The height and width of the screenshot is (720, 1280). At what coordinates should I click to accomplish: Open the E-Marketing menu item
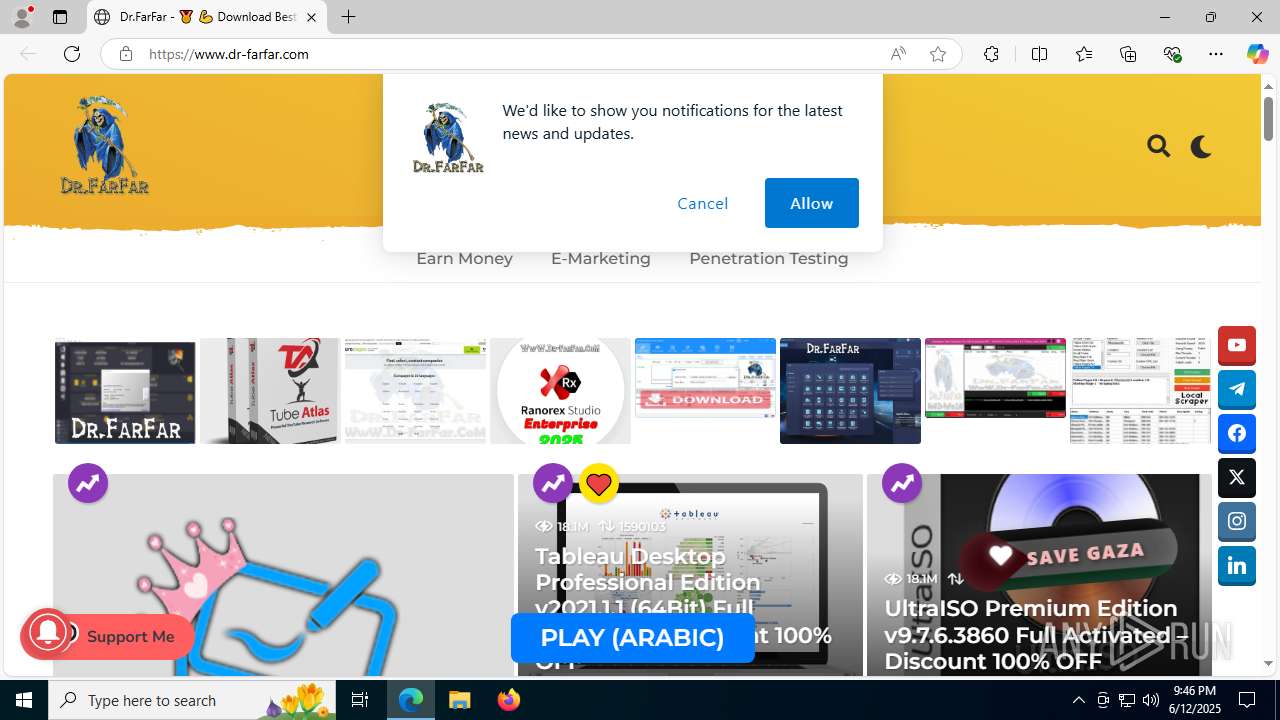[600, 258]
